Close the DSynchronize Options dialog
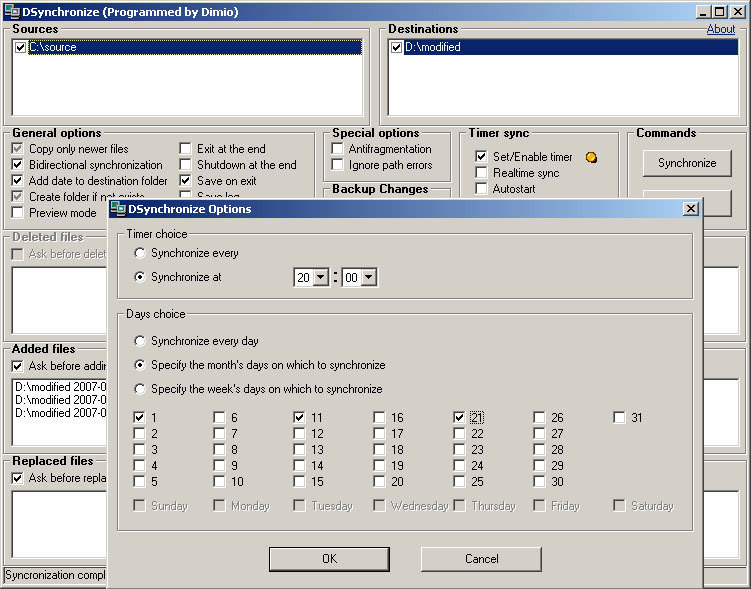 tap(690, 209)
